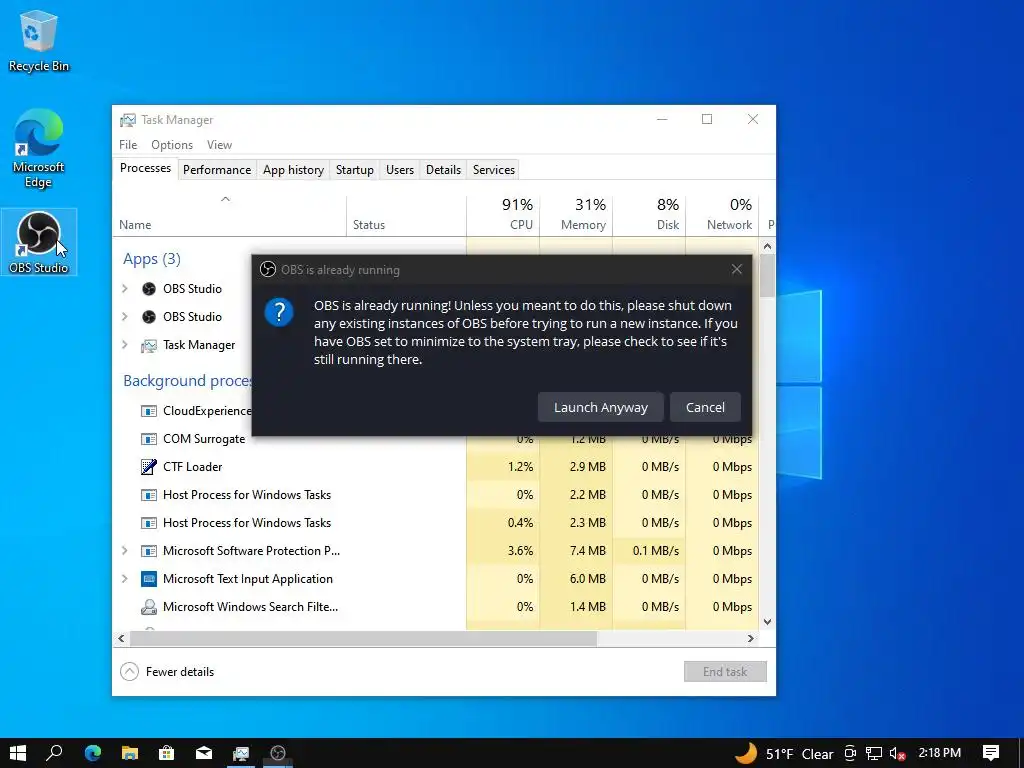The image size is (1024, 768).
Task: Select the CTF Loader process row
Action: click(436, 467)
